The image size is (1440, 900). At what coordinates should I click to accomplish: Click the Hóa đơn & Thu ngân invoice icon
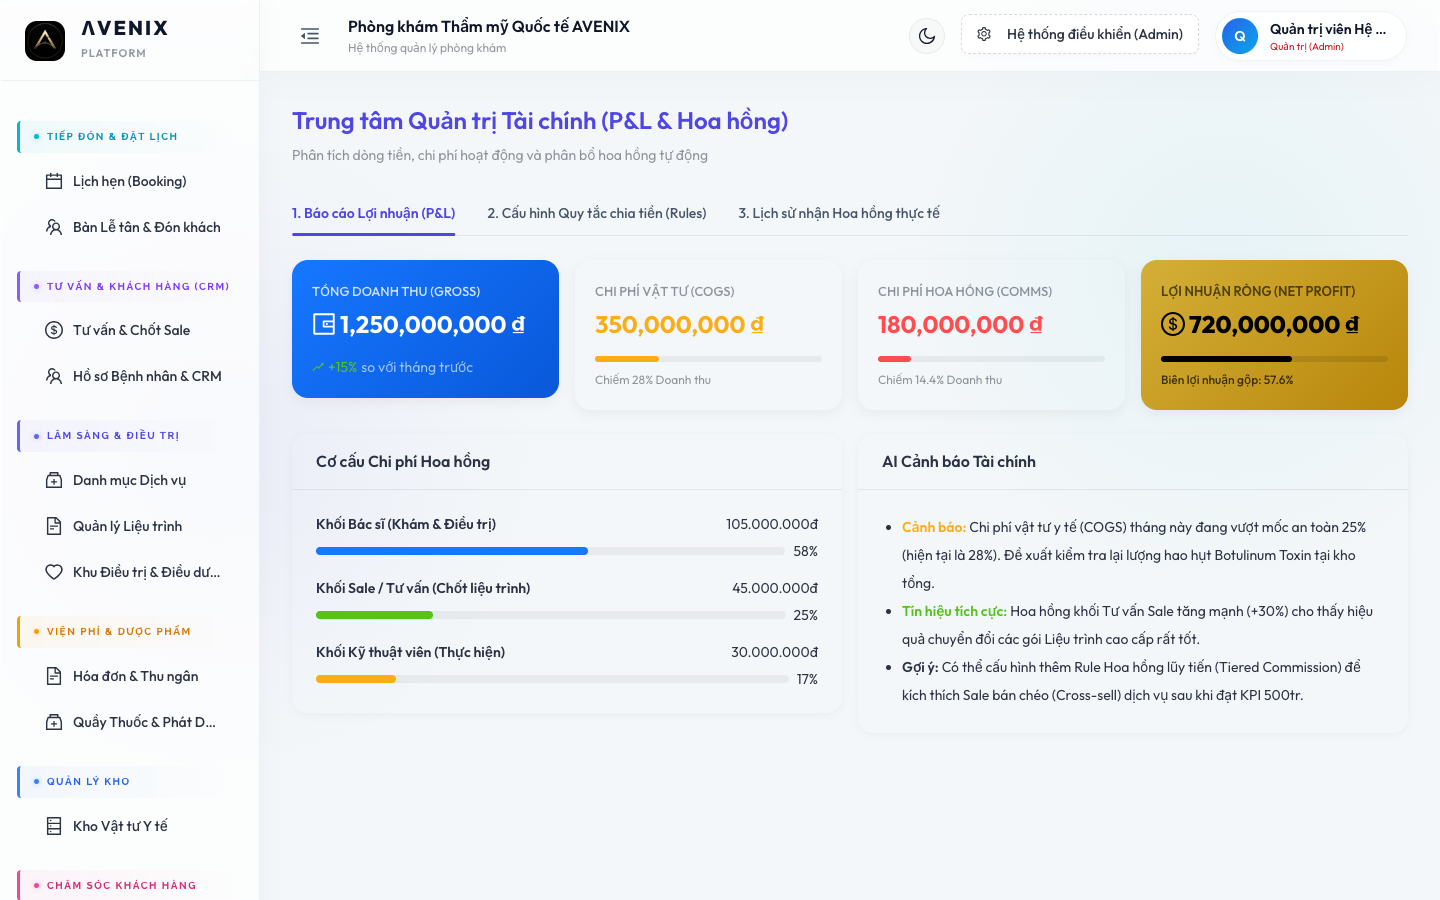coord(54,676)
